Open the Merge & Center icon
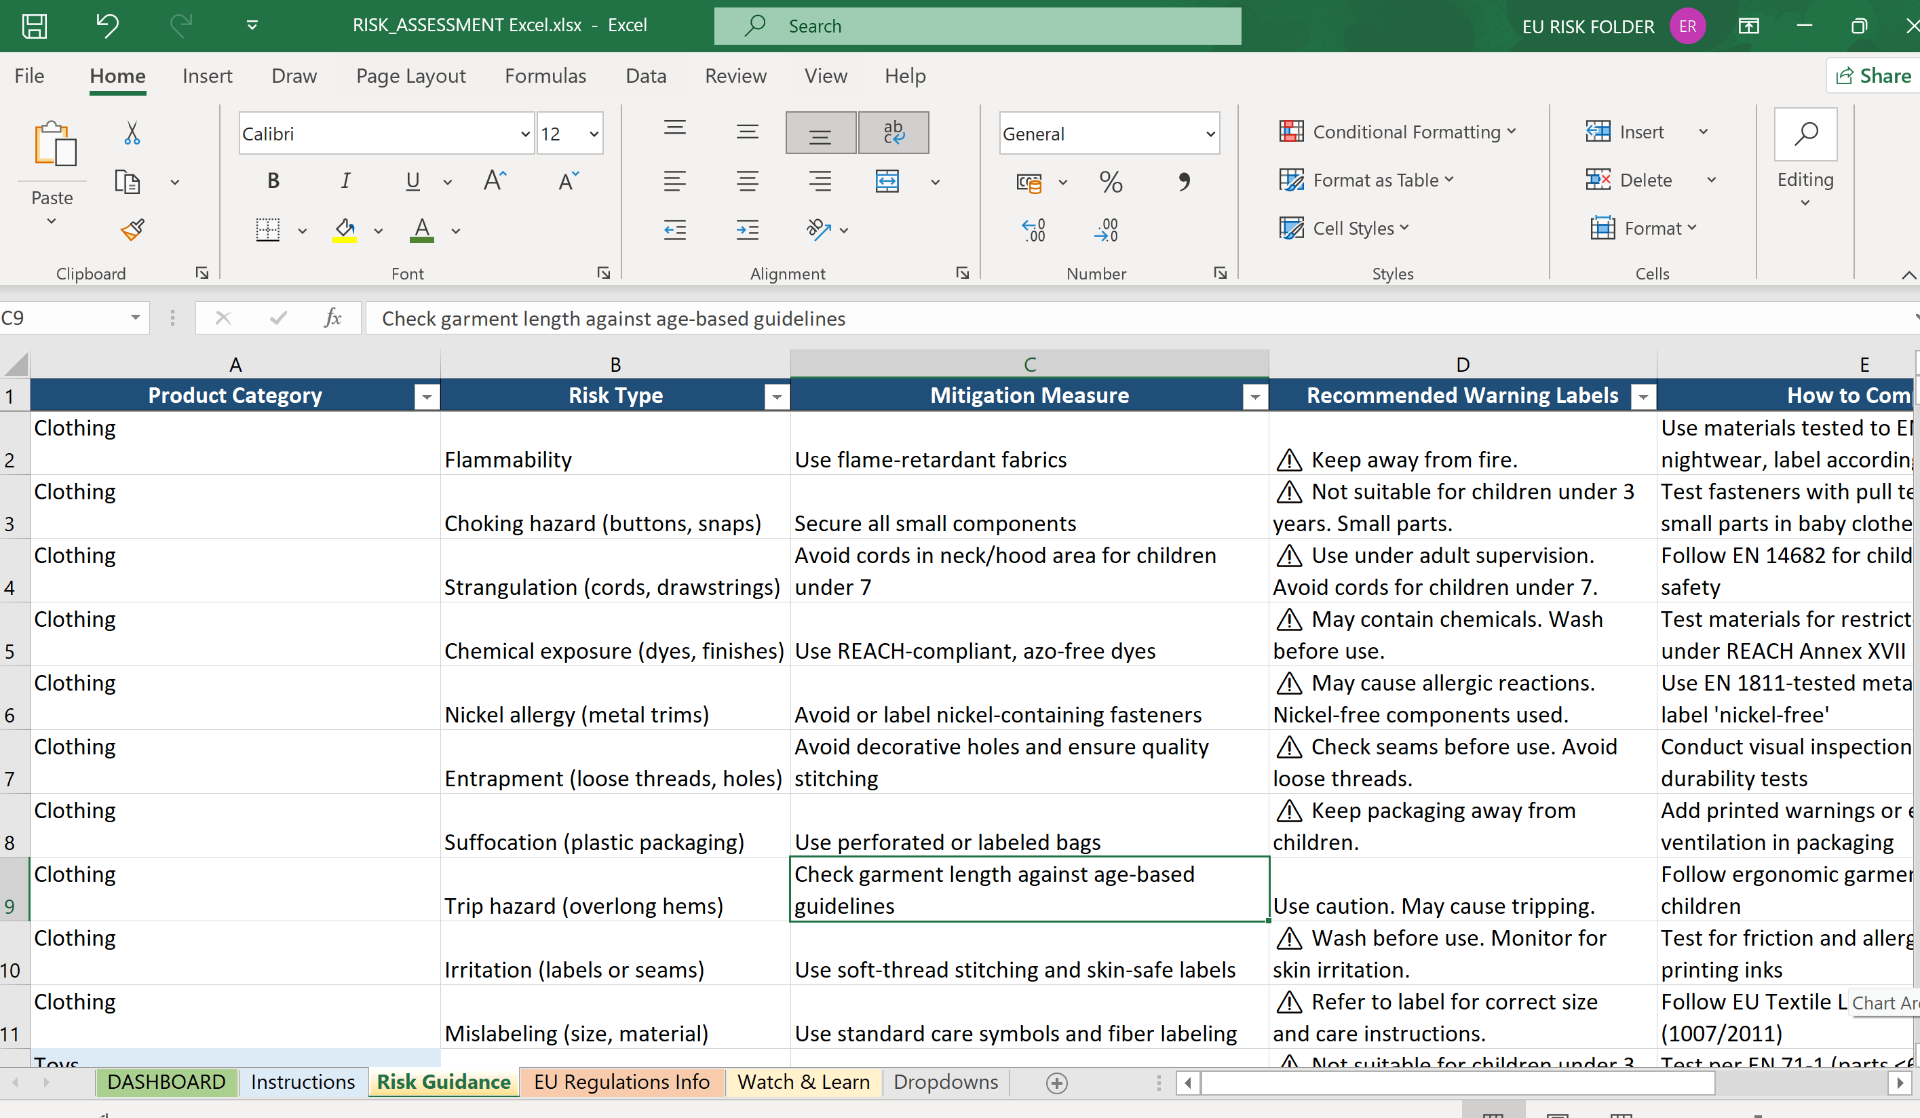The image size is (1920, 1118). pyautogui.click(x=888, y=181)
